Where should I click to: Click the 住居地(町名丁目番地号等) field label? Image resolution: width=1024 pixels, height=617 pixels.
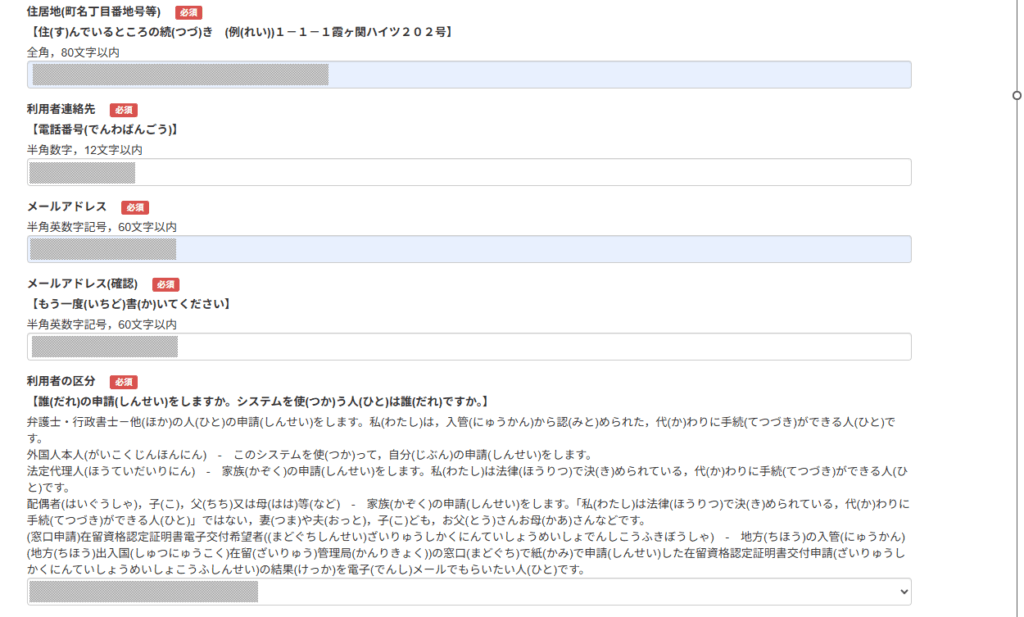click(x=94, y=13)
